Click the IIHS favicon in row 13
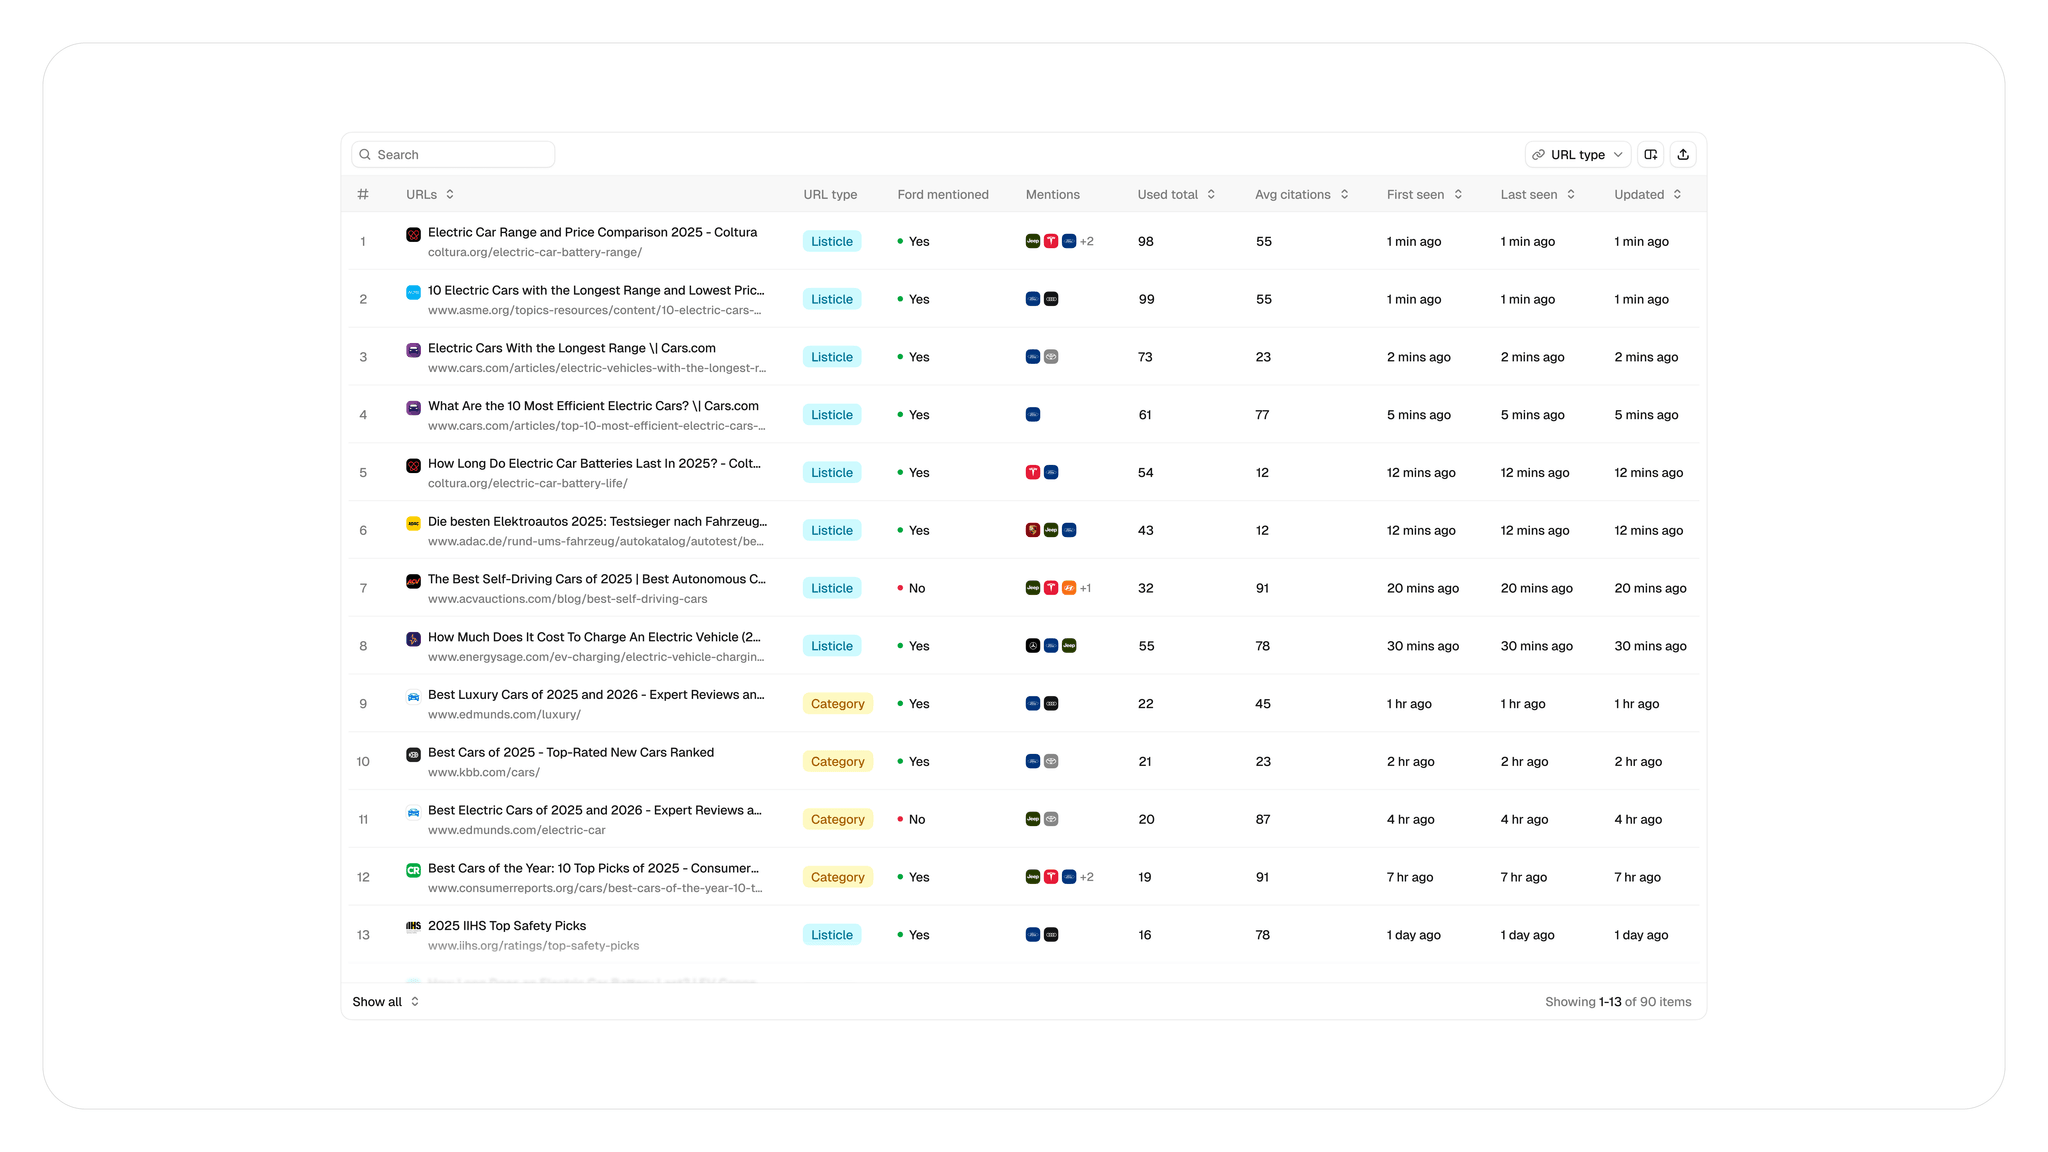Screen dimensions: 2048x1152 pyautogui.click(x=413, y=926)
